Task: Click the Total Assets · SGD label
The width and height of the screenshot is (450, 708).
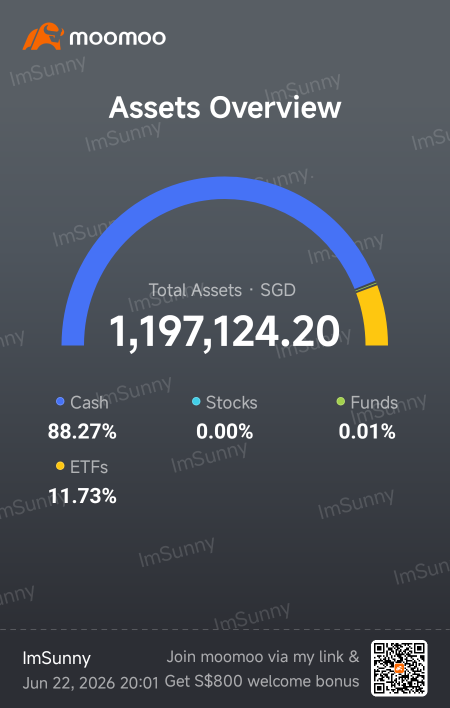Action: (223, 290)
